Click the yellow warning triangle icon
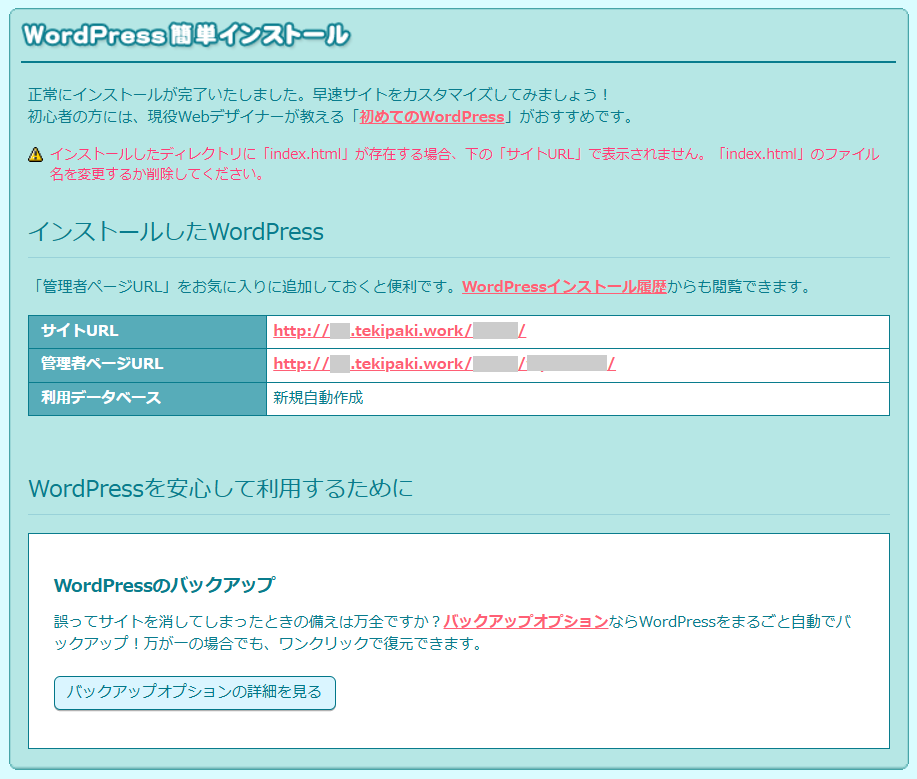917x779 pixels. (x=36, y=155)
